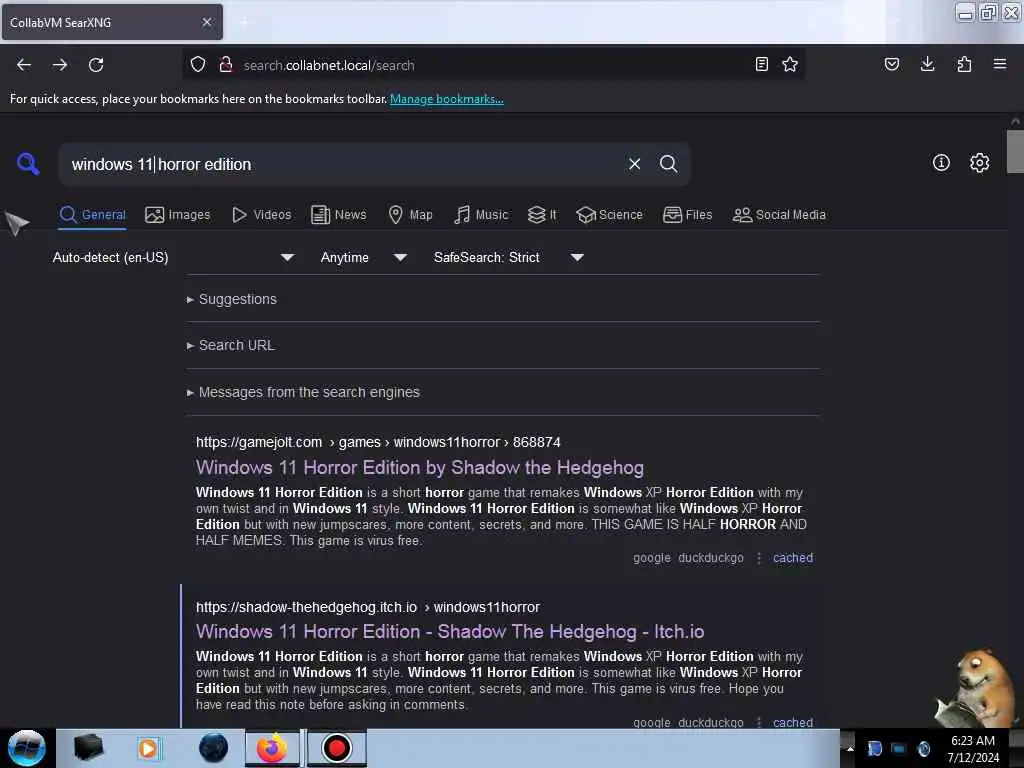
Task: Clear the search query with X
Action: (634, 164)
